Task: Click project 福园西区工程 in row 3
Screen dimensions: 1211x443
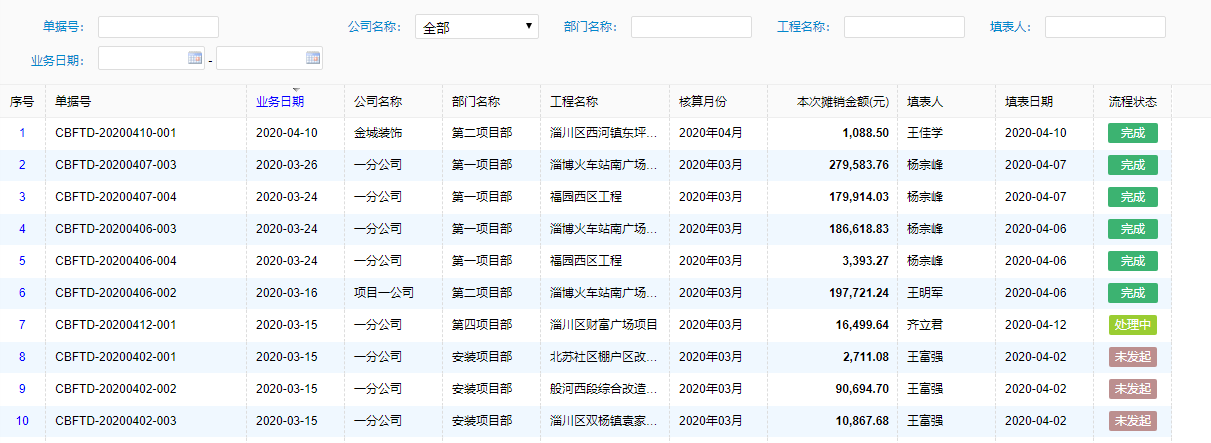Action: 586,197
